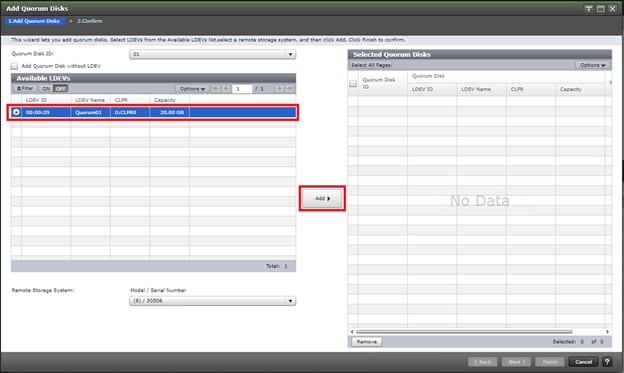Screen dimensions: 624x373
Task: Click Capacity header in Selected Quorum Disks
Action: (580, 89)
